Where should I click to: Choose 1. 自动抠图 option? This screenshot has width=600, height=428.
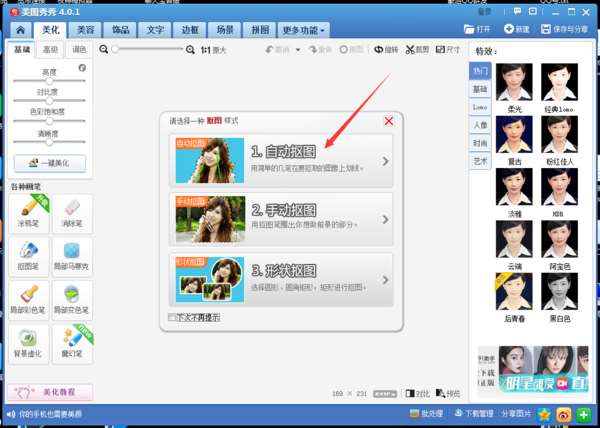pyautogui.click(x=281, y=161)
